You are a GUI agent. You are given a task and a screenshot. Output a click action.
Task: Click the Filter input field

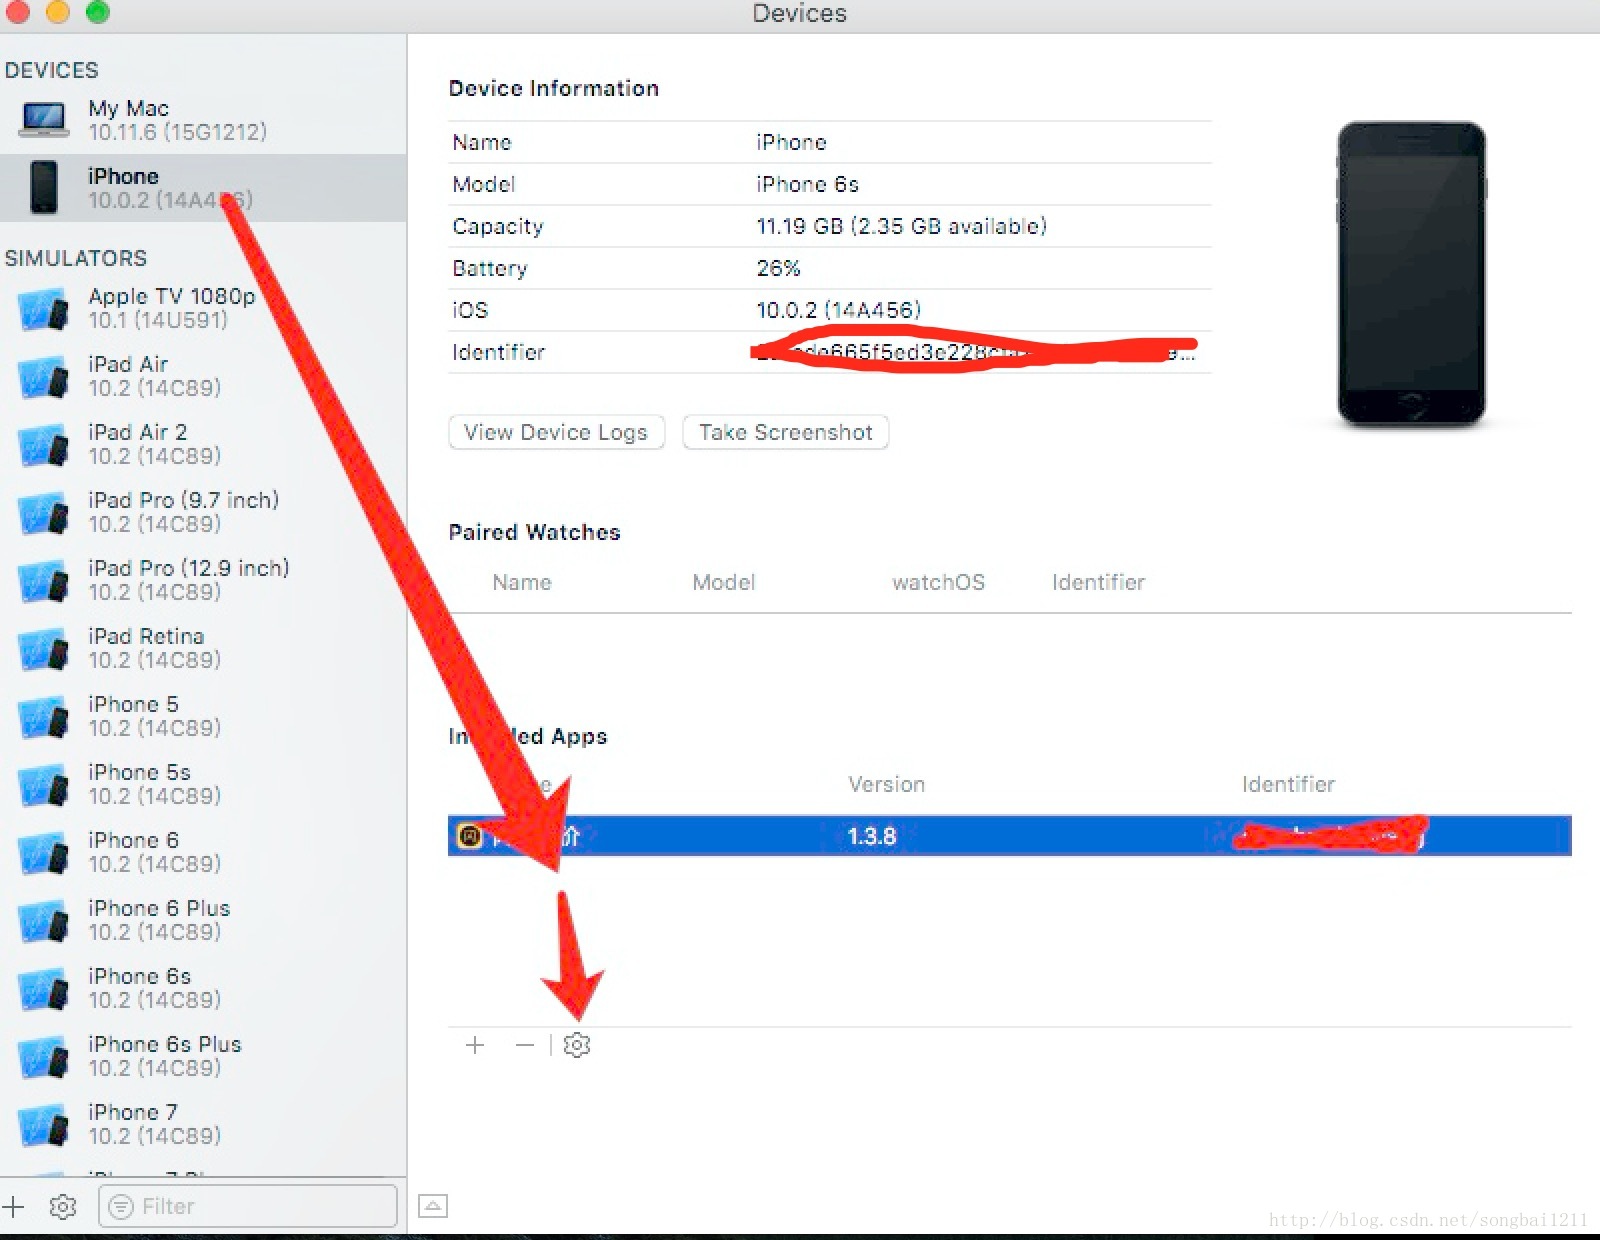(248, 1206)
